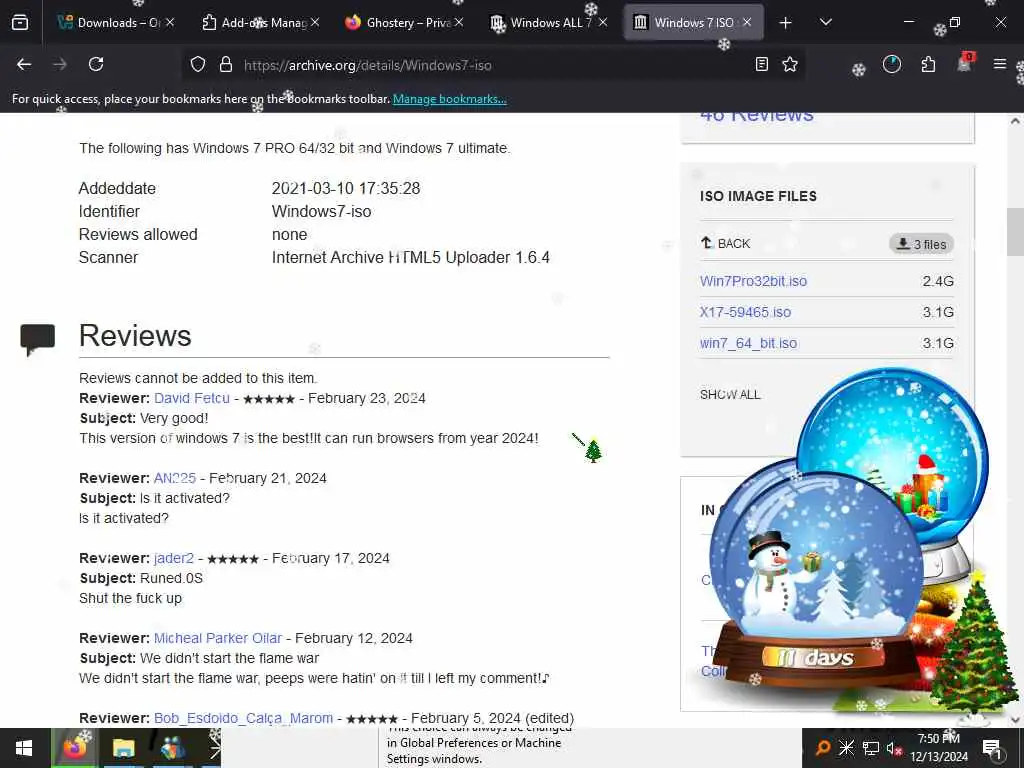Image resolution: width=1024 pixels, height=768 pixels.
Task: View site security padlock information
Action: point(226,64)
